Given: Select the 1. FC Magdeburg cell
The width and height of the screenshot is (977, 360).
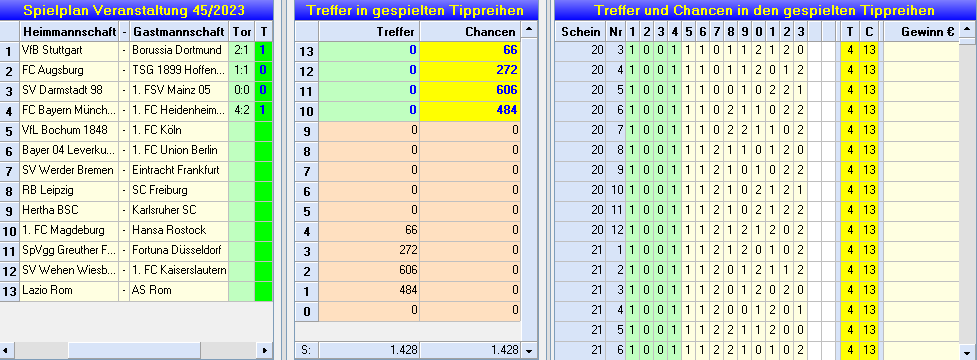Looking at the screenshot, I should coord(69,230).
